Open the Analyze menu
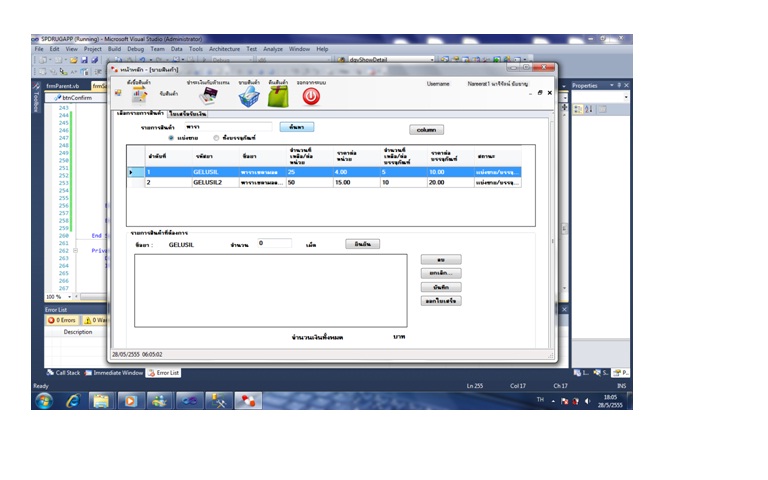 (x=273, y=49)
